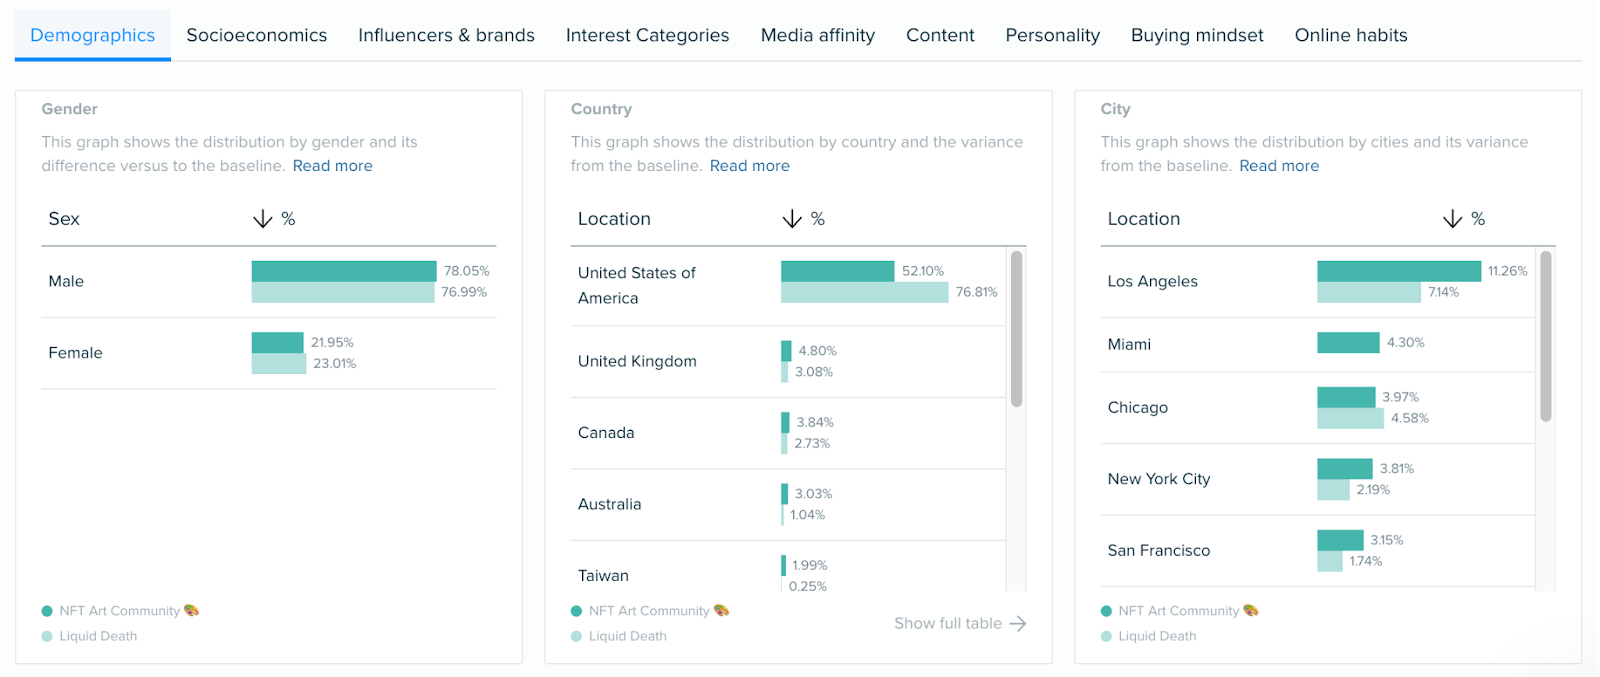Image resolution: width=1600 pixels, height=677 pixels.
Task: Click the City table scrollbar thumb
Action: pyautogui.click(x=1545, y=336)
